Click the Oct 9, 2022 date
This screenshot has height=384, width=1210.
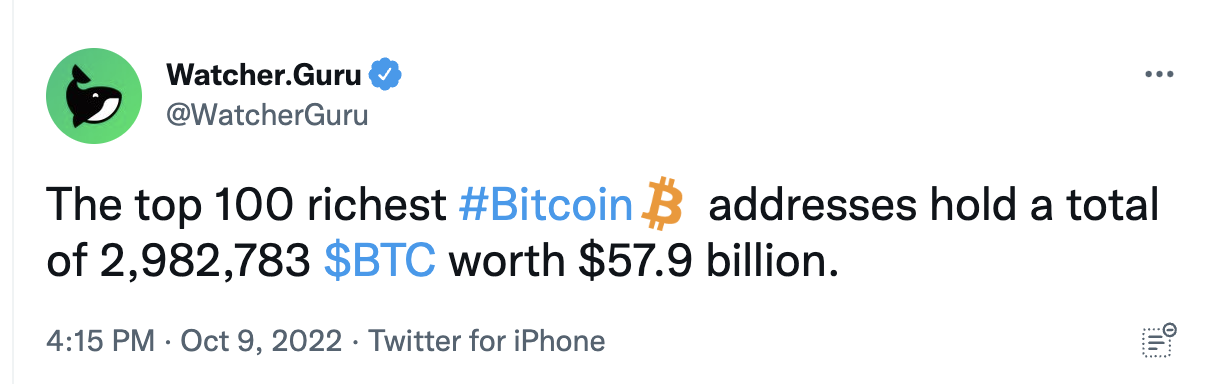pos(263,341)
